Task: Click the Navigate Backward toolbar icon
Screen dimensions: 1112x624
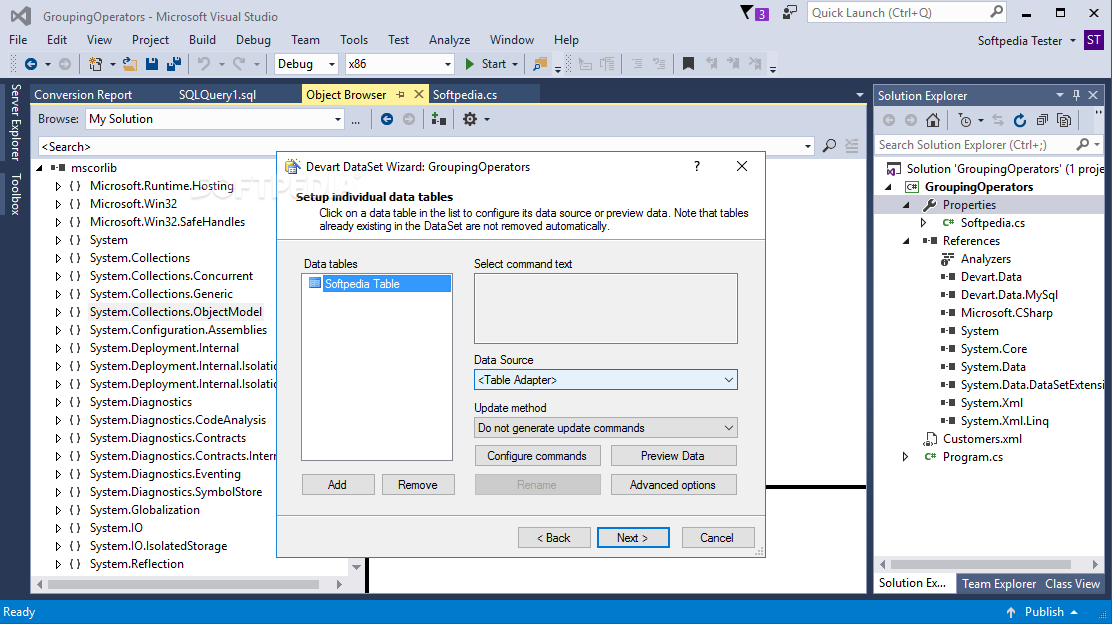Action: click(x=30, y=64)
